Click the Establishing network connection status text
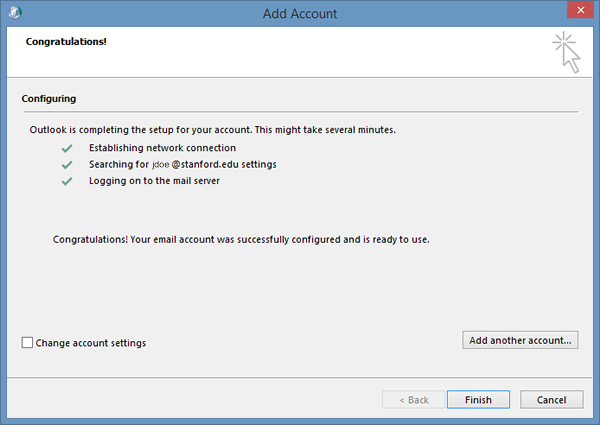 pyautogui.click(x=169, y=148)
